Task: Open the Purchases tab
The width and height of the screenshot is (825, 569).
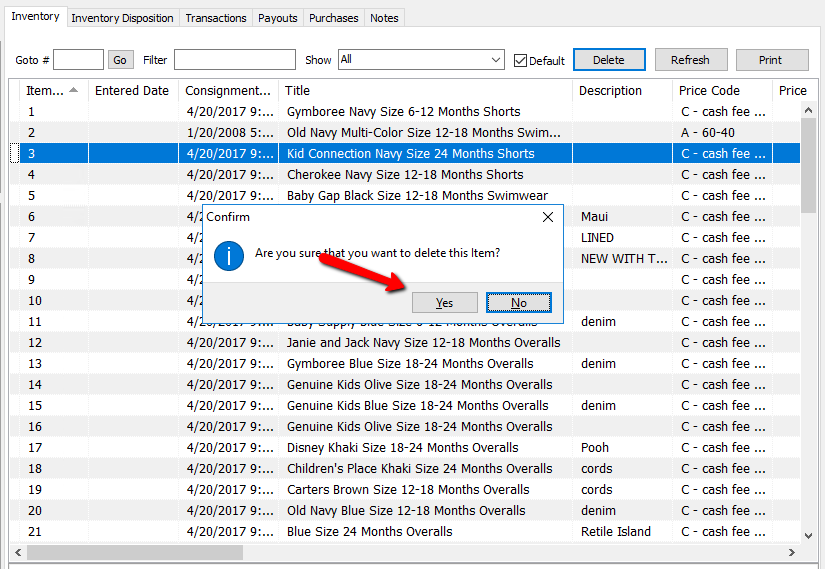Action: click(x=333, y=18)
